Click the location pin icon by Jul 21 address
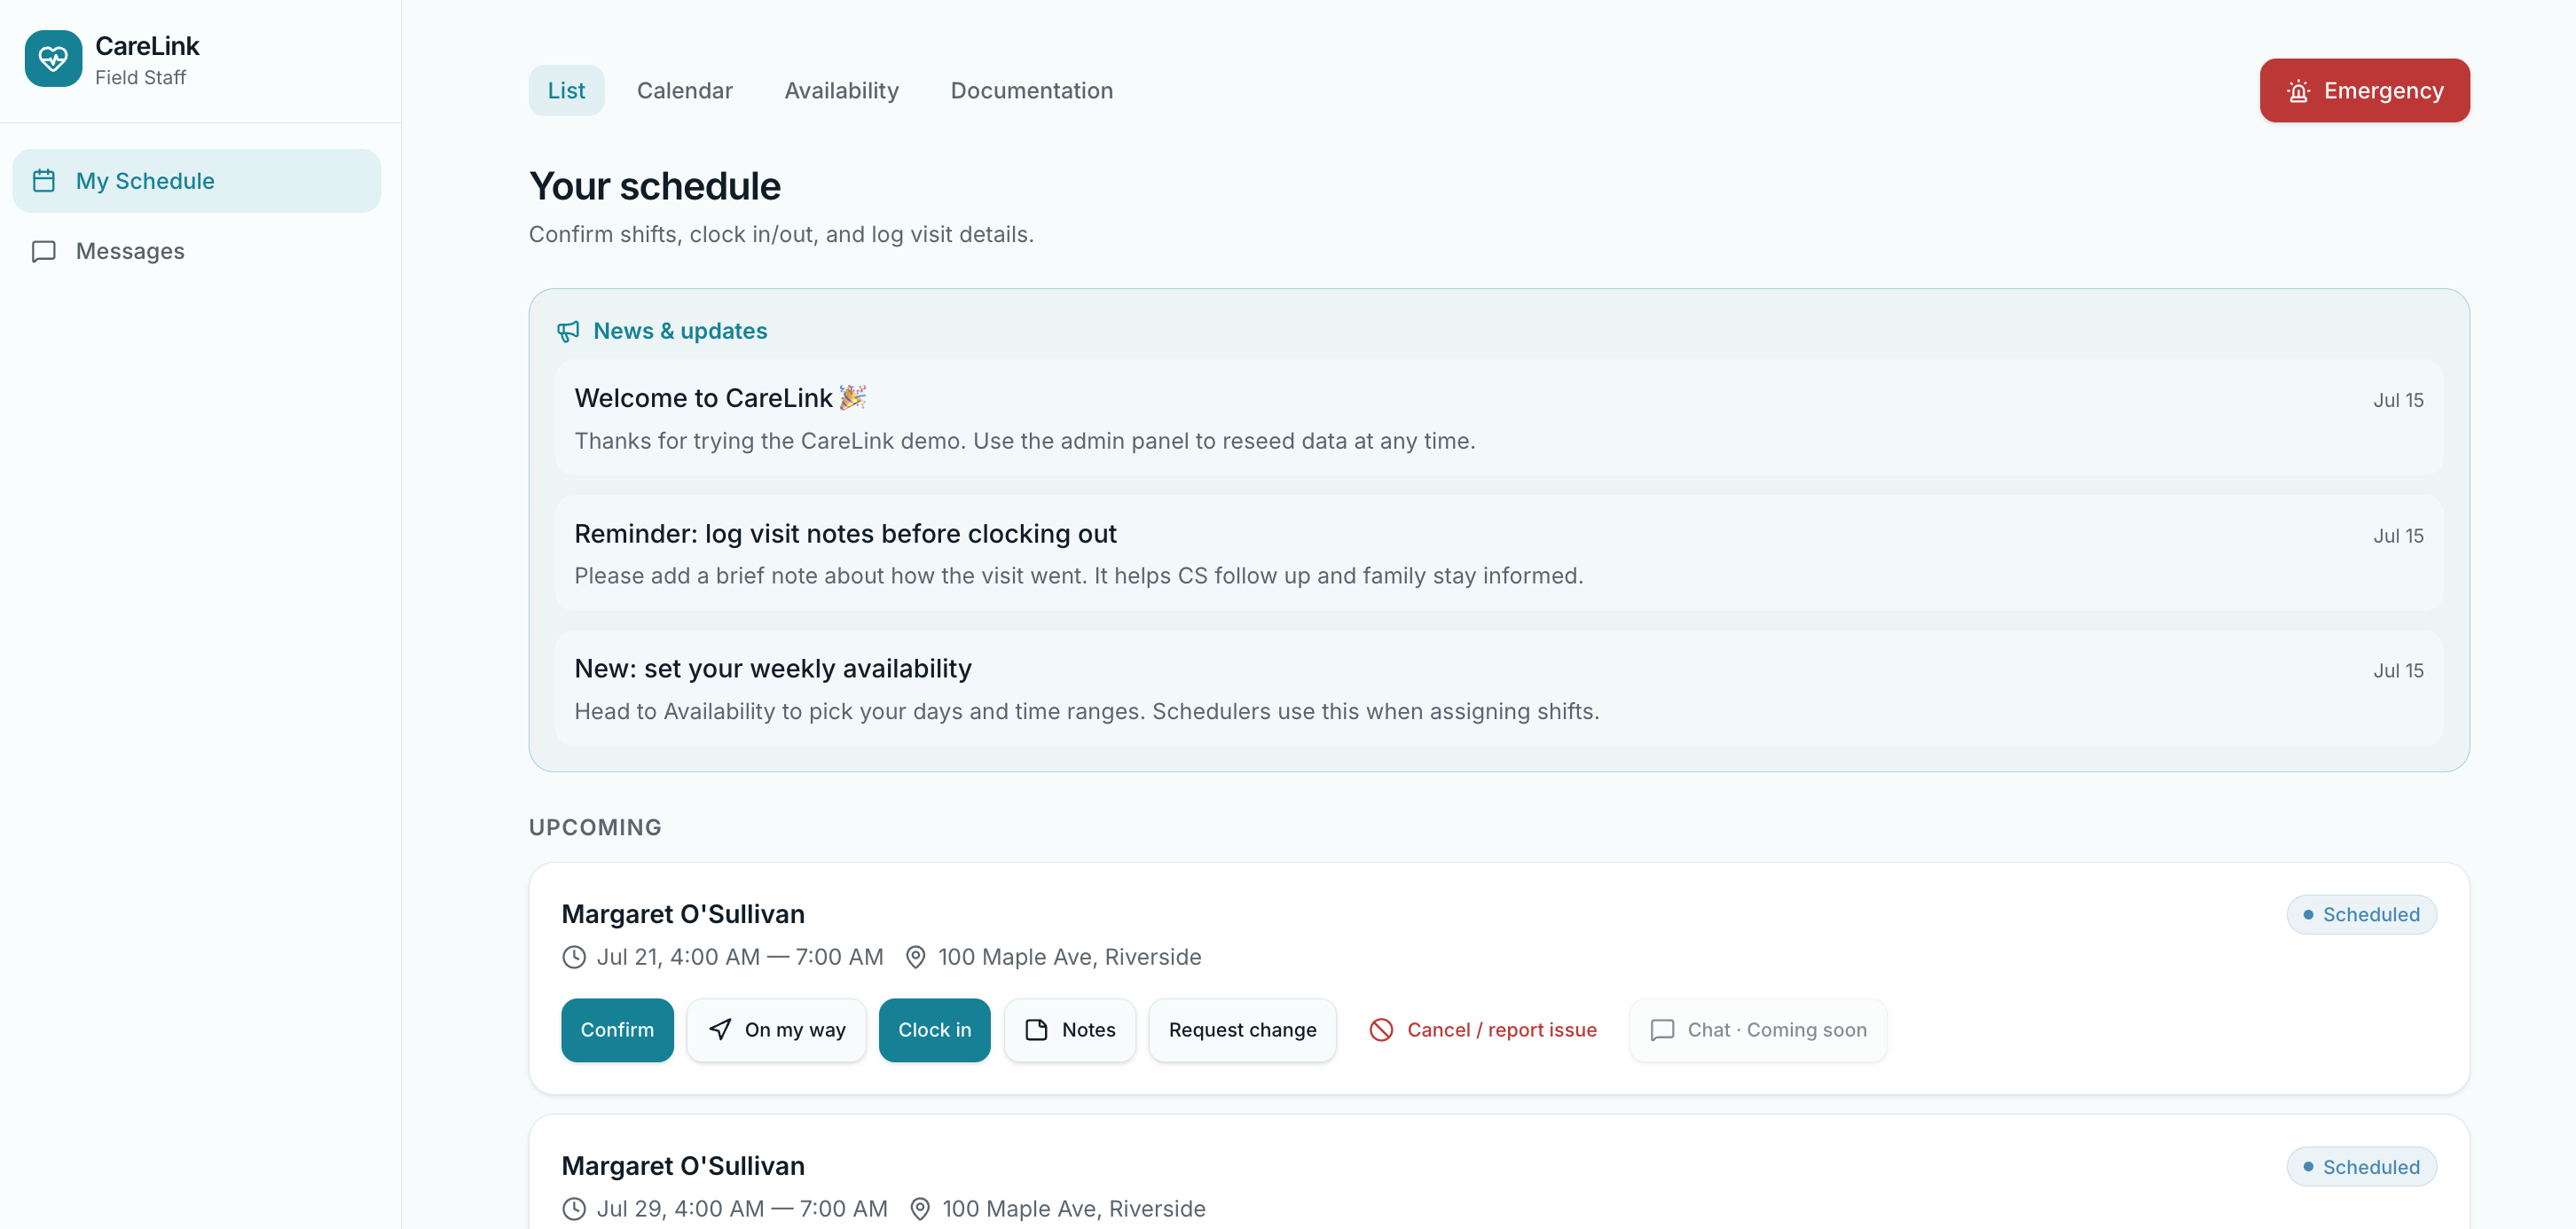The image size is (2576, 1229). pyautogui.click(x=915, y=957)
